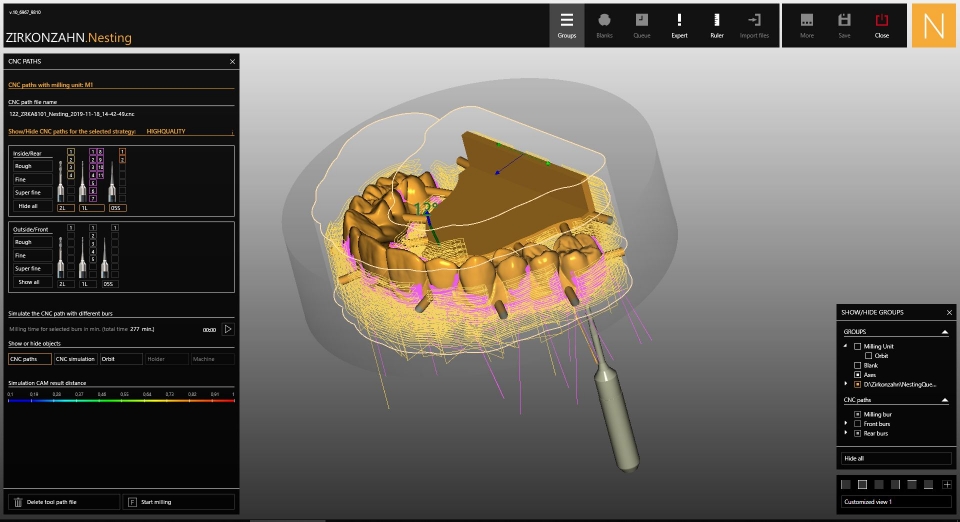Image resolution: width=960 pixels, height=522 pixels.
Task: Click the orange N logo tile
Action: tap(934, 26)
